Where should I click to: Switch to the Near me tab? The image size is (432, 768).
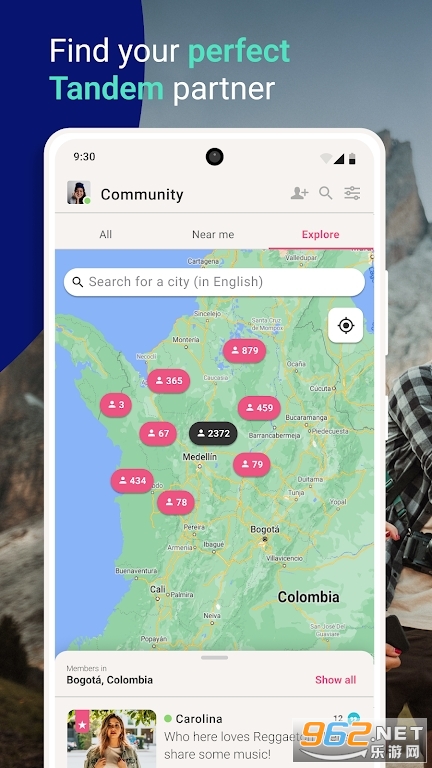coord(213,235)
